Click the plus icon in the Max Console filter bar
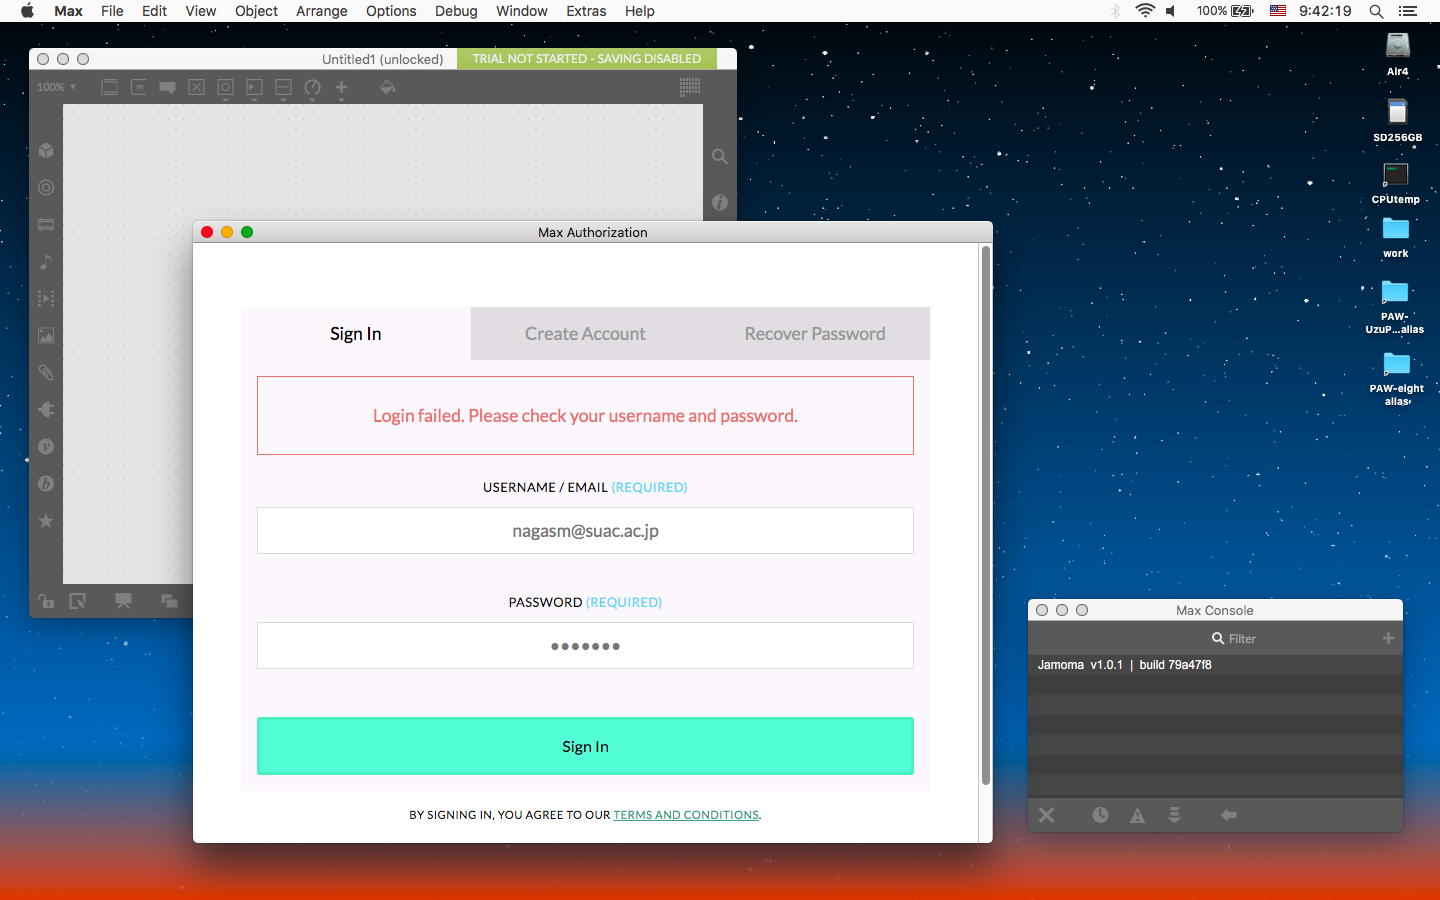1440x900 pixels. click(1388, 638)
